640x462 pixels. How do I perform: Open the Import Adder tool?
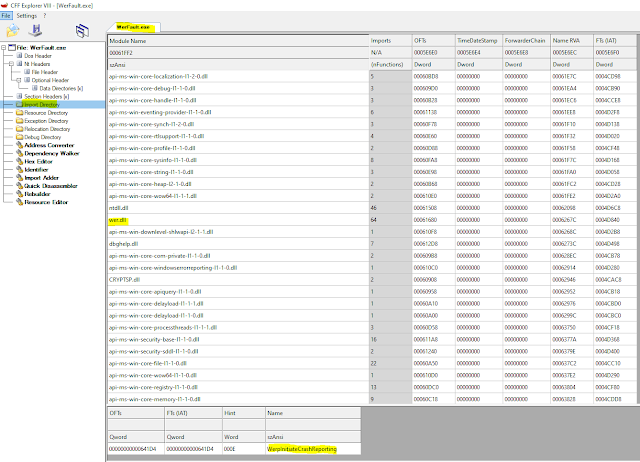pyautogui.click(x=41, y=178)
